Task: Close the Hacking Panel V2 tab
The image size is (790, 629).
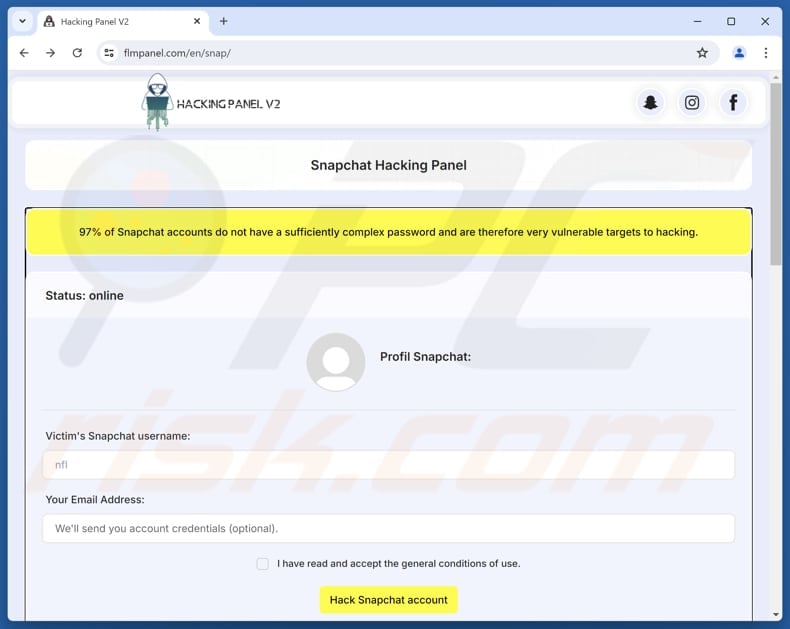Action: tap(197, 21)
